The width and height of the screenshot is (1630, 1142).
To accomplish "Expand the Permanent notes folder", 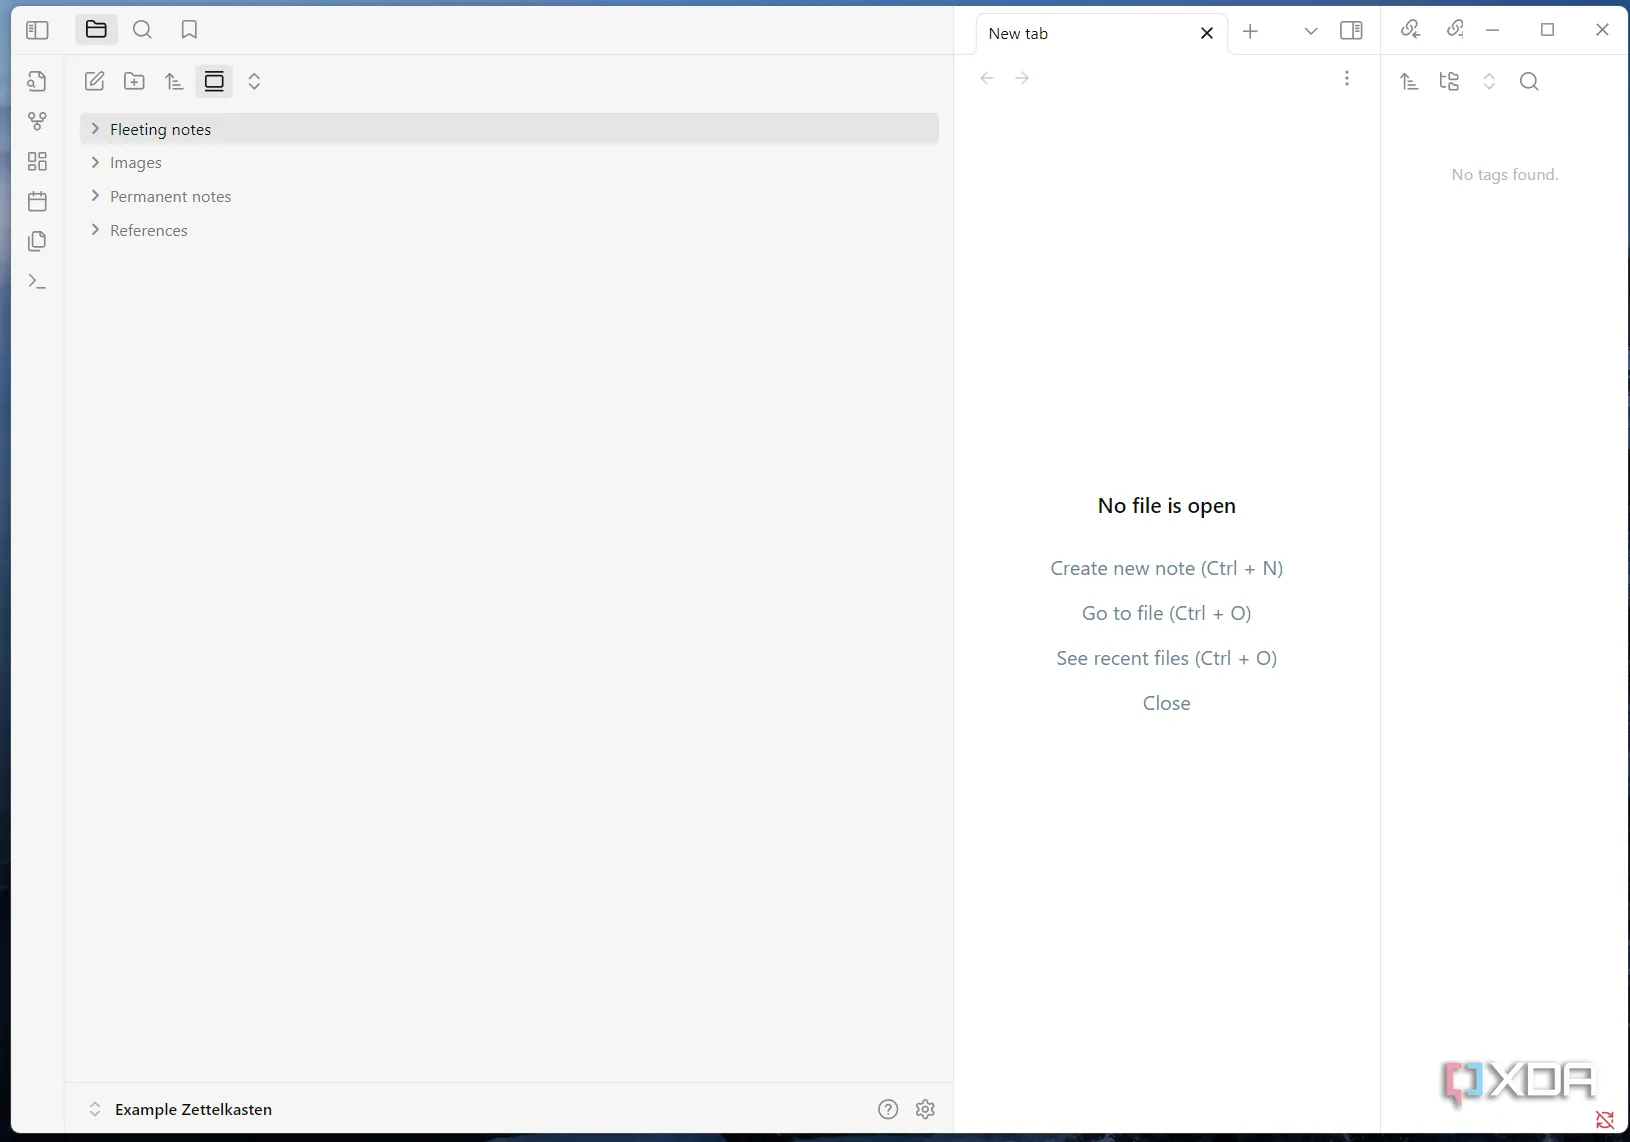I will pyautogui.click(x=96, y=196).
